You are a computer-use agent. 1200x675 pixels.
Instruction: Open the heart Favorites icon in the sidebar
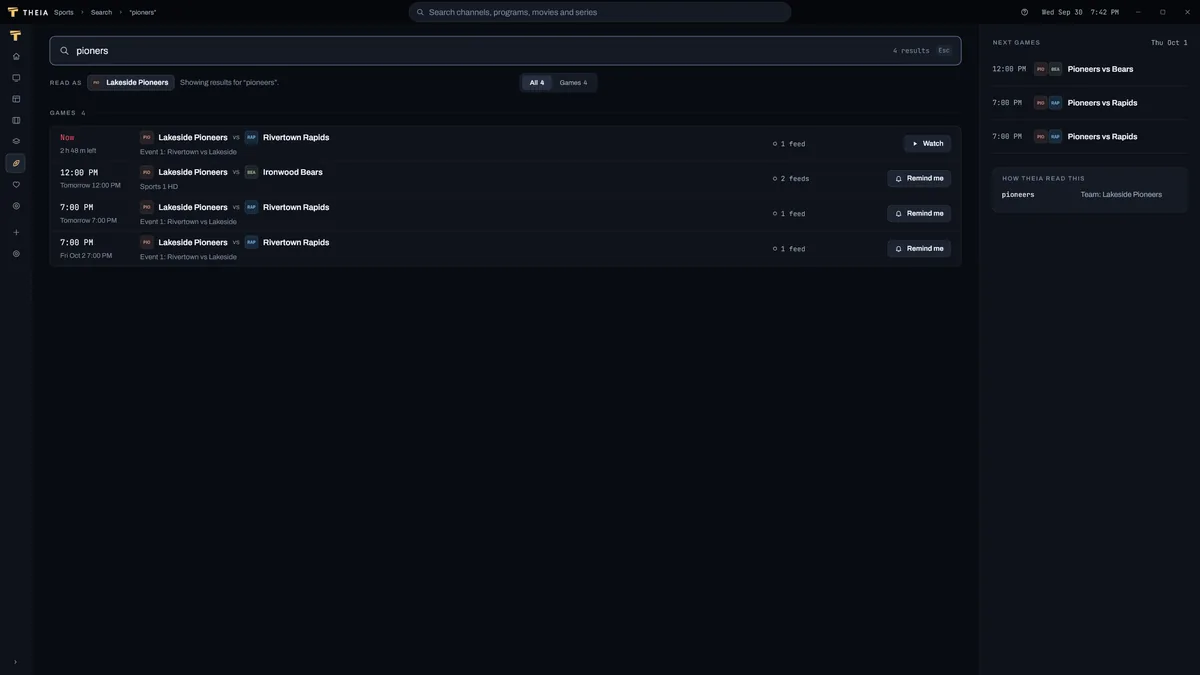click(x=16, y=185)
